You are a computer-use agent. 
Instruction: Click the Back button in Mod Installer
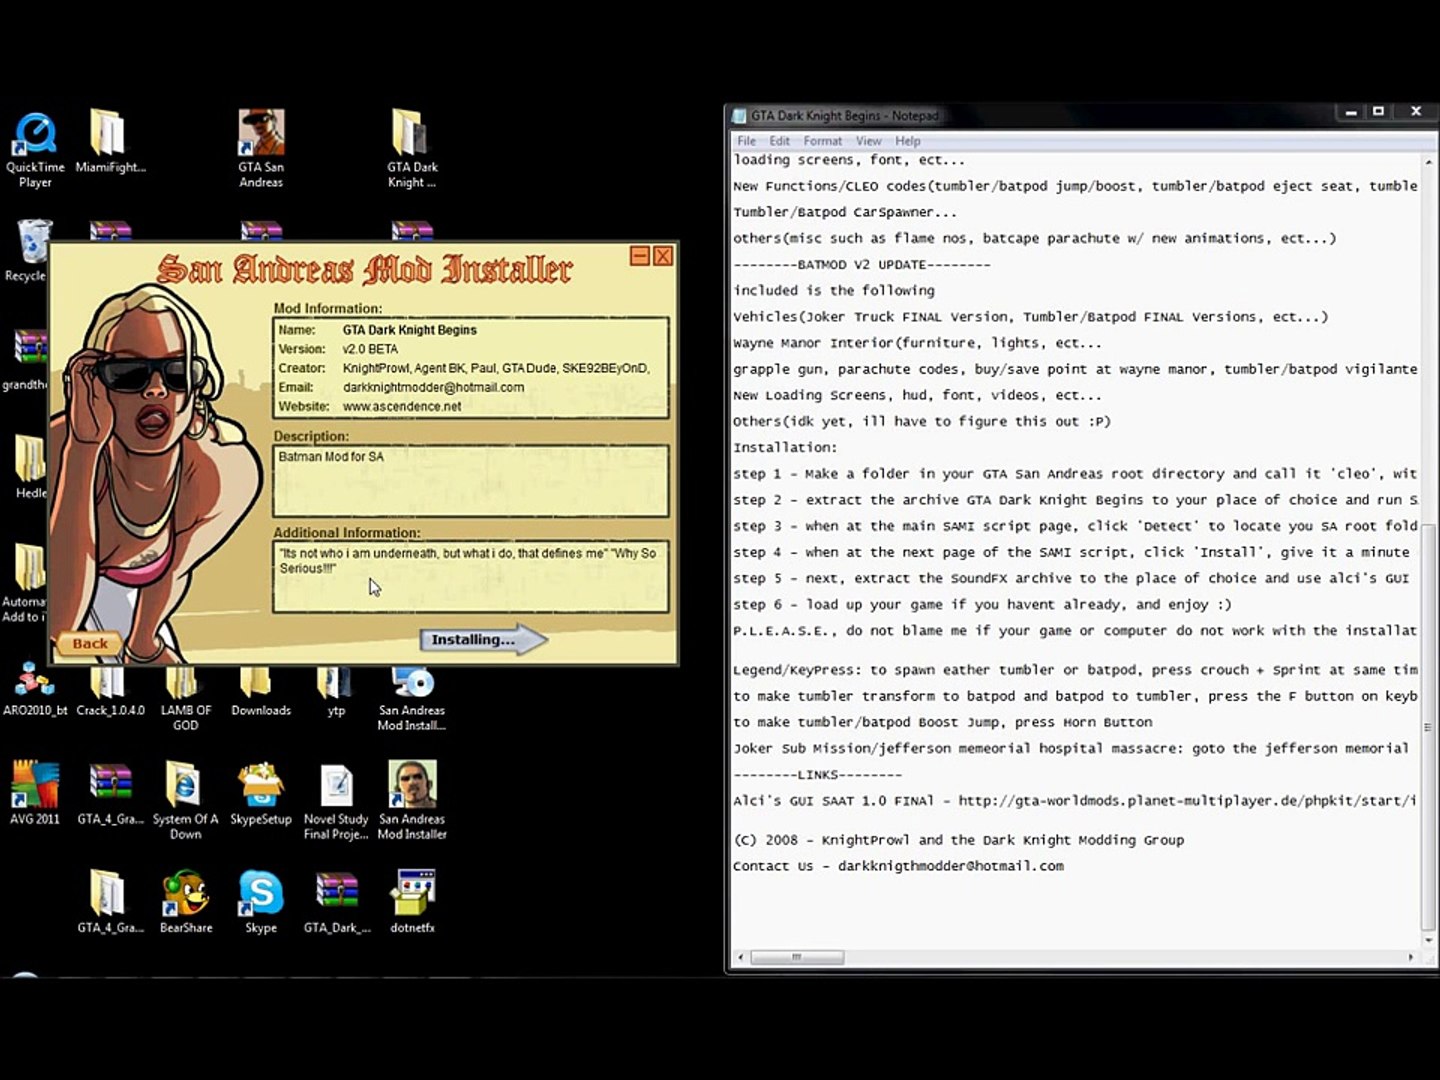click(x=89, y=644)
